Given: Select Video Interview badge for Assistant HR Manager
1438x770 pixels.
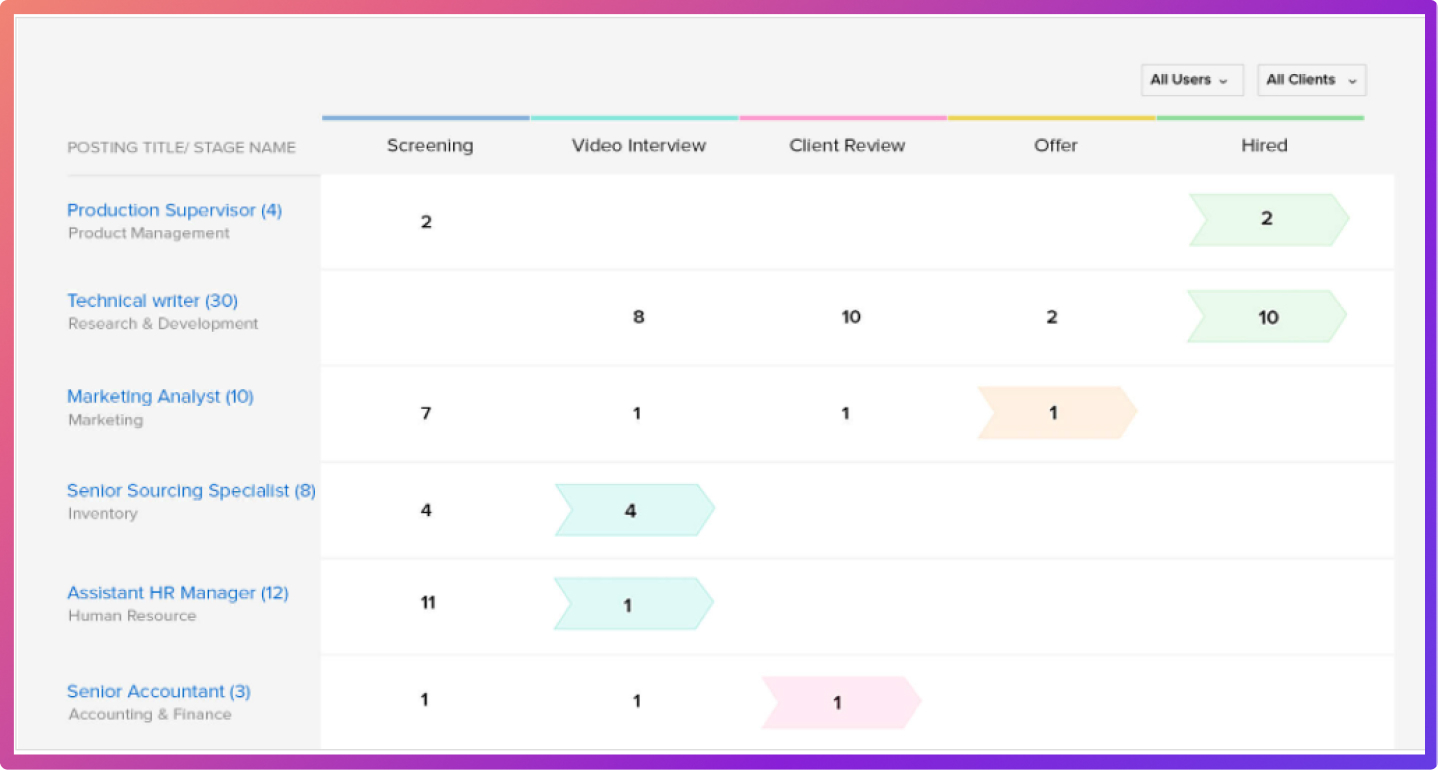Looking at the screenshot, I should [634, 604].
